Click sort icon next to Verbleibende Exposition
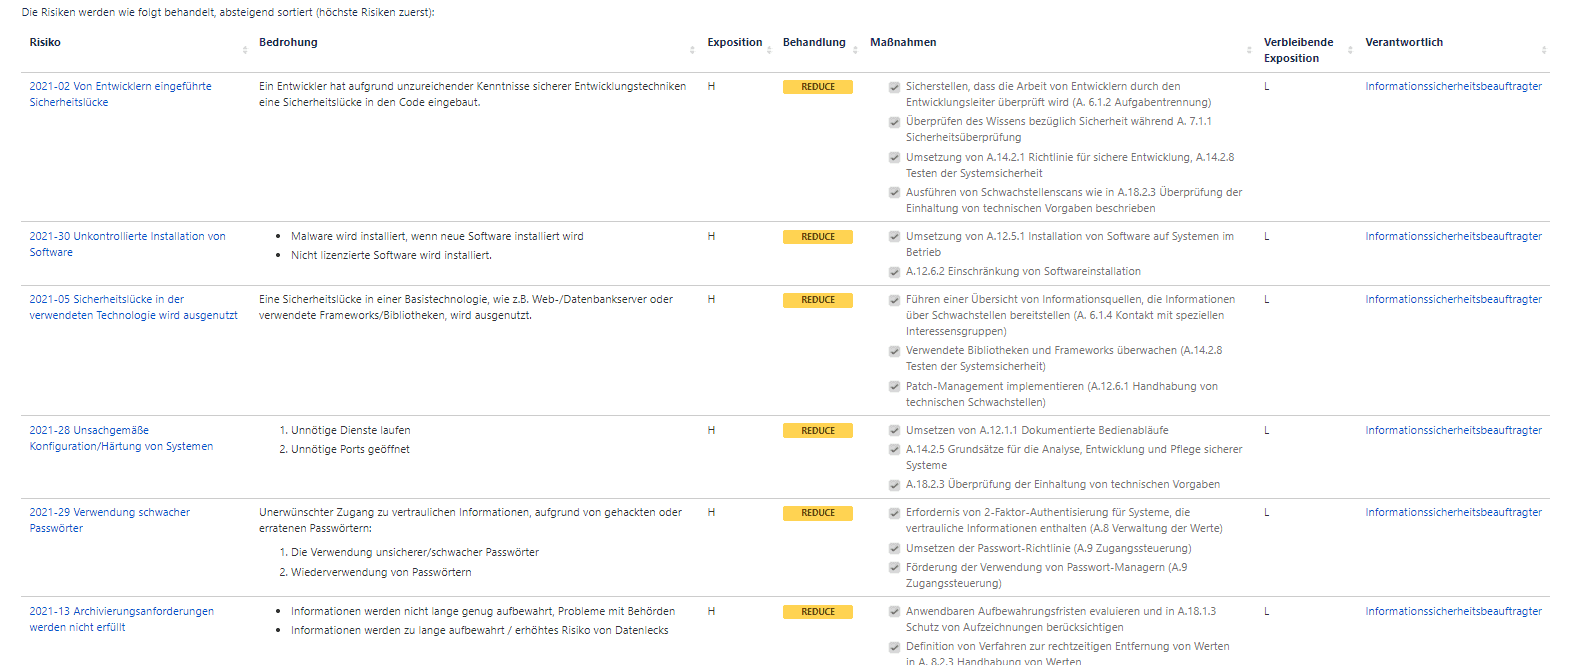1578x665 pixels. pyautogui.click(x=1350, y=50)
